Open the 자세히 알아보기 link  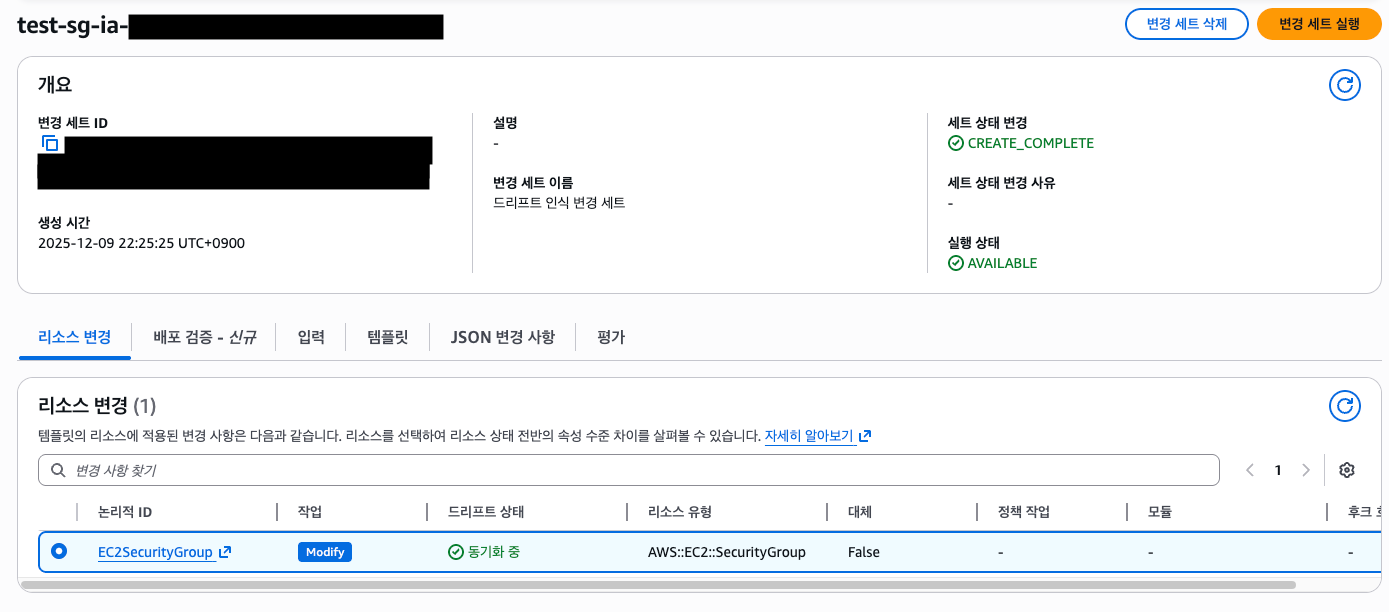[x=808, y=436]
